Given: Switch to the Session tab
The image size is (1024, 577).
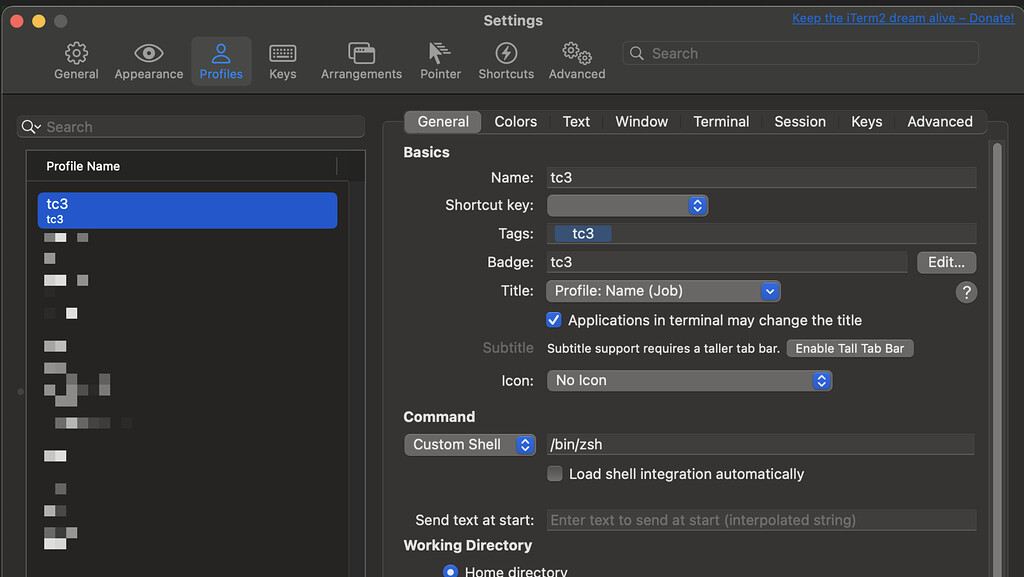Looking at the screenshot, I should (x=800, y=121).
